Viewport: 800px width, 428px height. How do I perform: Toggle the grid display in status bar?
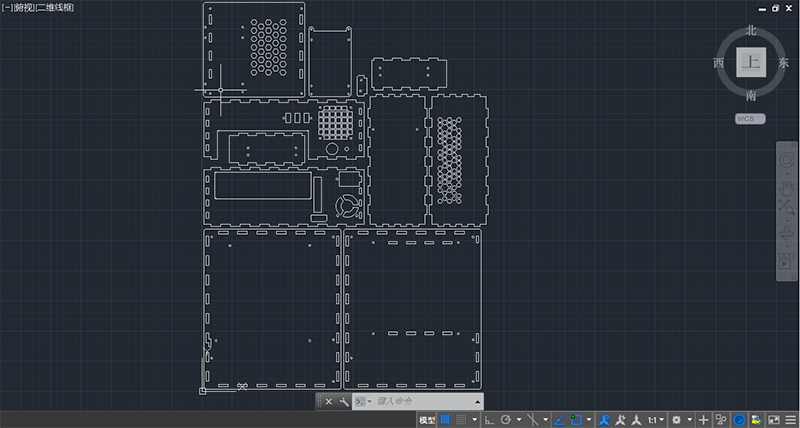click(445, 420)
